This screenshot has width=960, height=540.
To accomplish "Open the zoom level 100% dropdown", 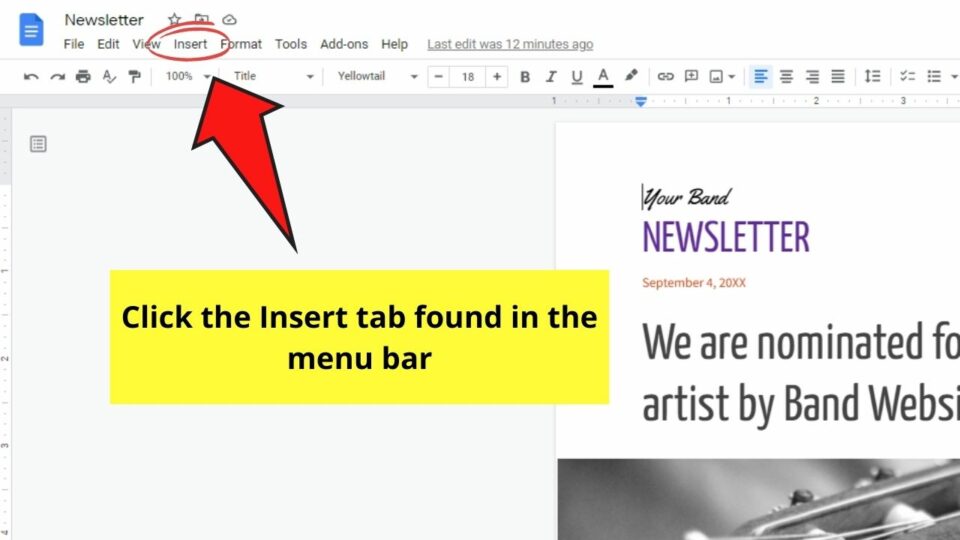I will 188,76.
